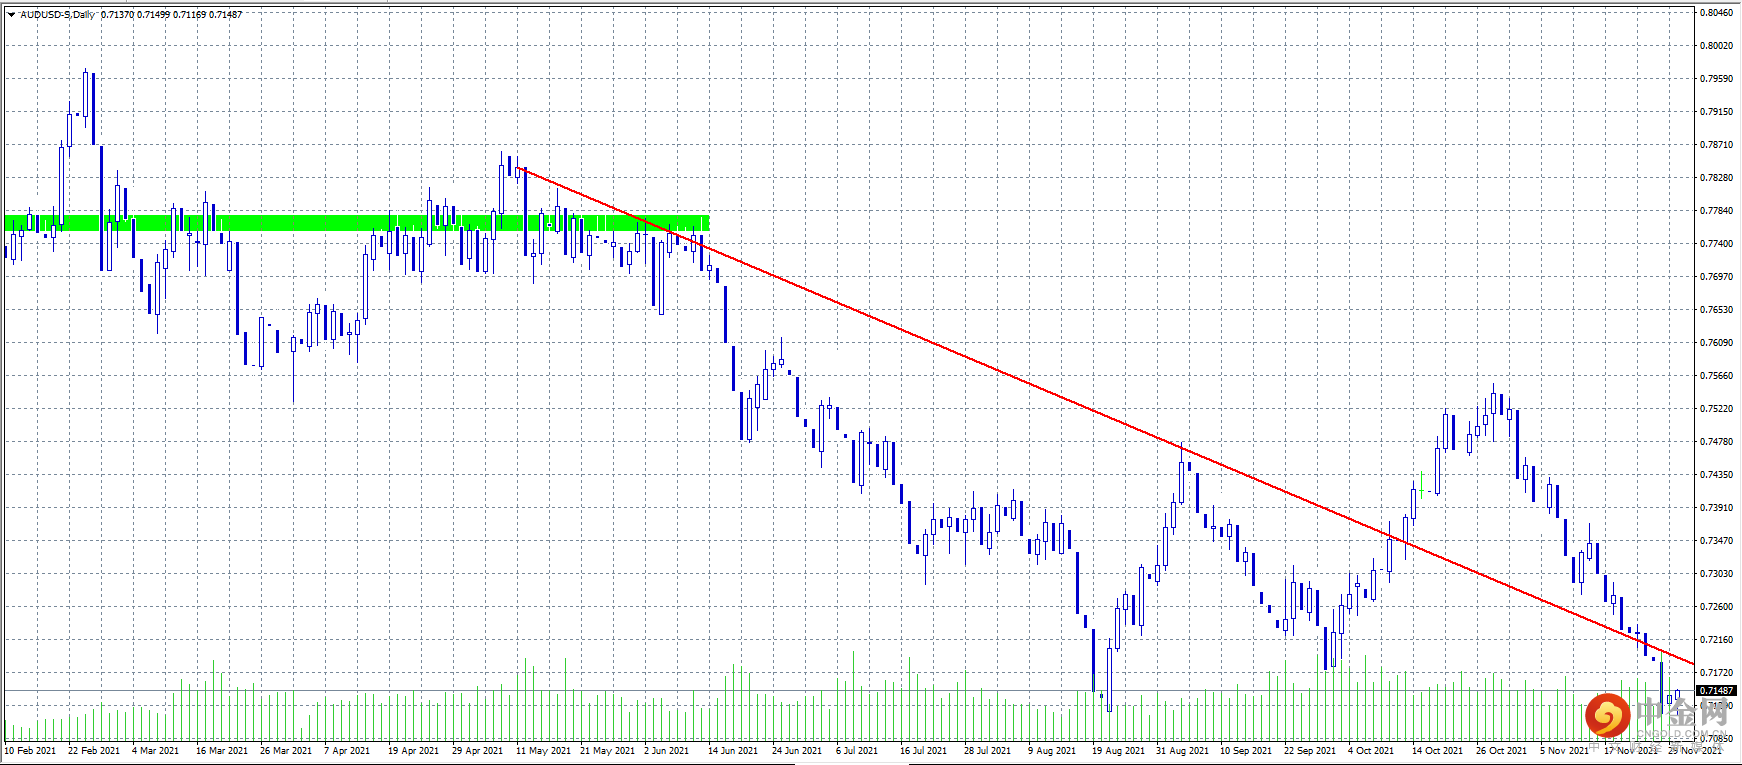
Task: Select the red descending trendline
Action: click(1105, 415)
